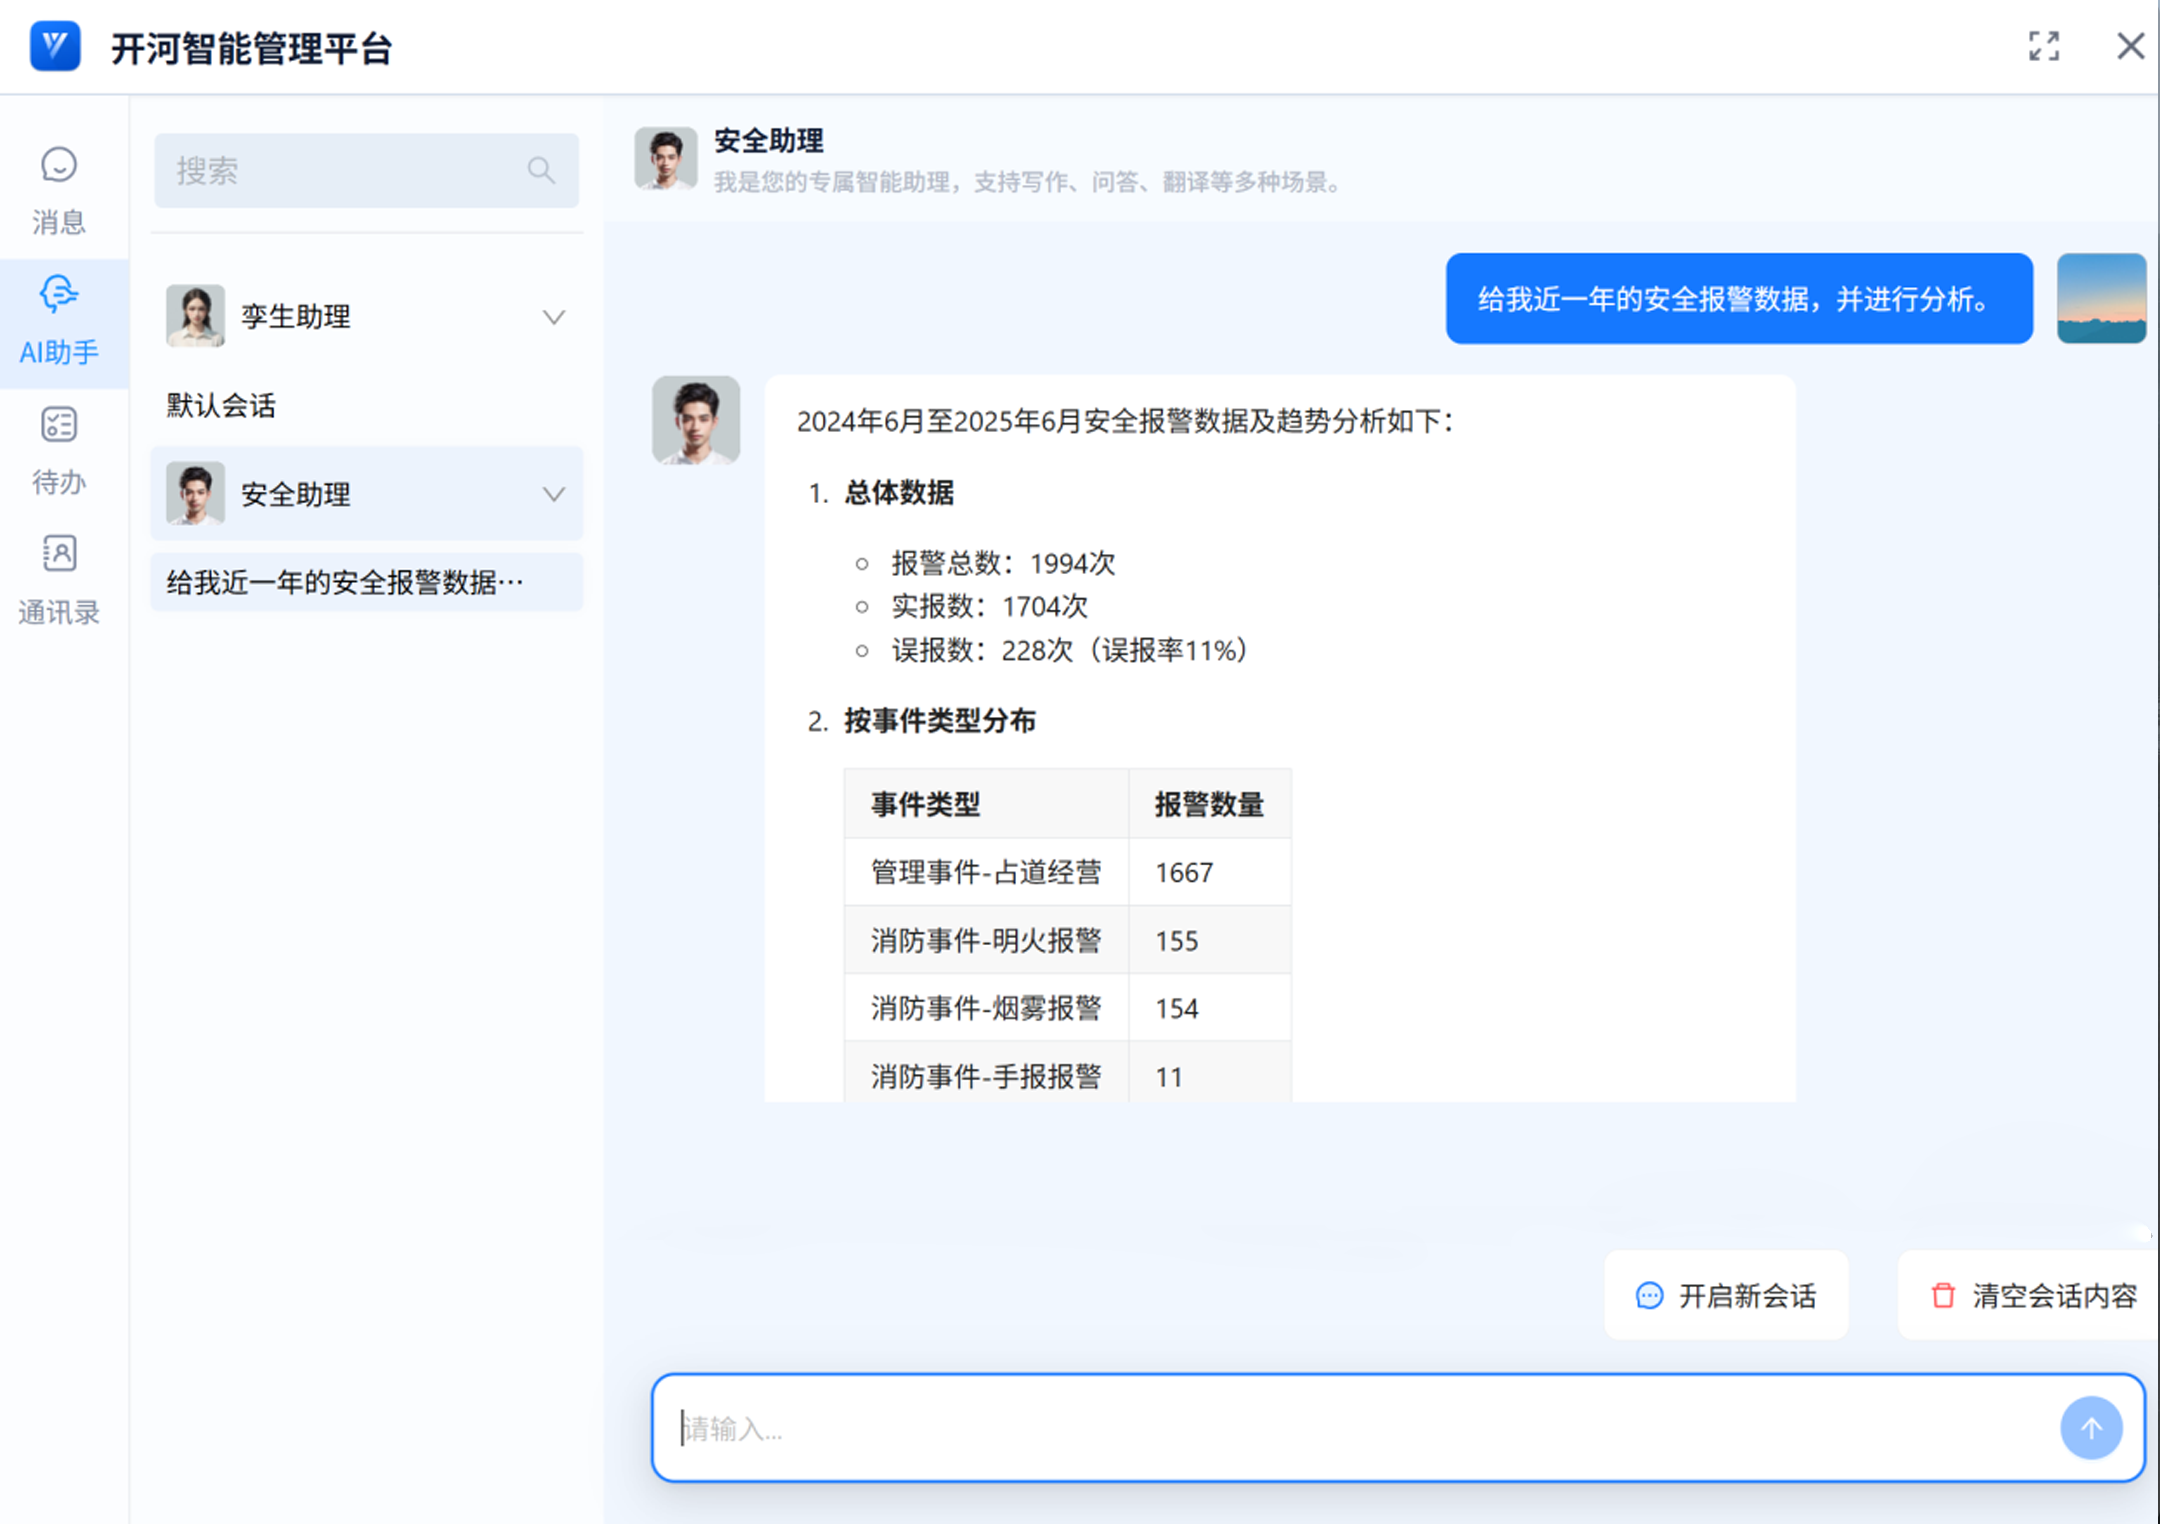Click the 请输入 message input box
The image size is (2160, 1524).
pyautogui.click(x=1350, y=1427)
